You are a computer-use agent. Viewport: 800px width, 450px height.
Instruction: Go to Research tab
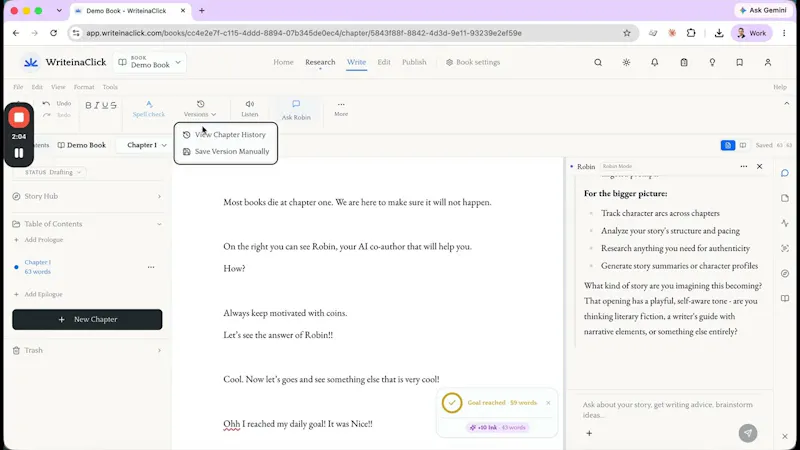[x=320, y=62]
